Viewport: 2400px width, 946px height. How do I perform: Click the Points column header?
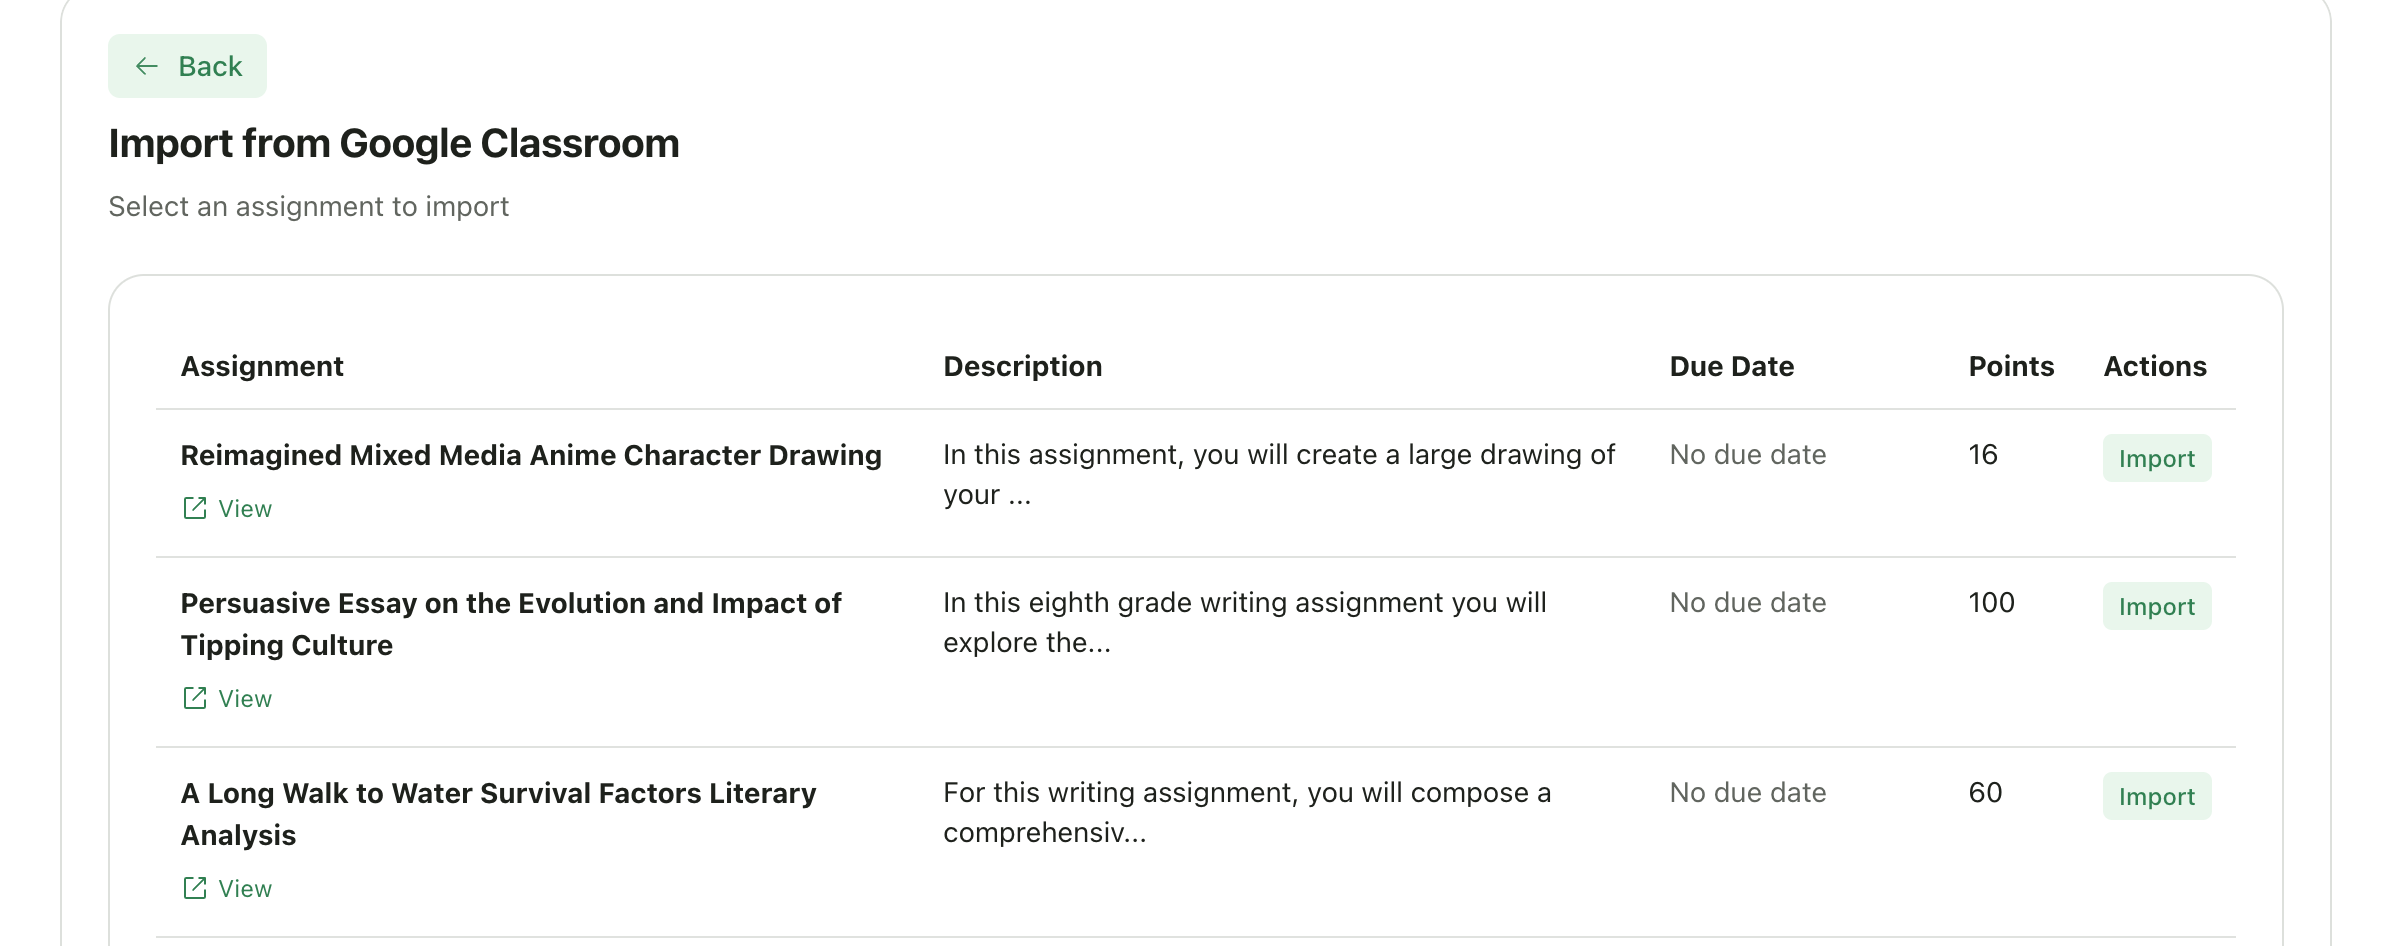[x=2010, y=366]
